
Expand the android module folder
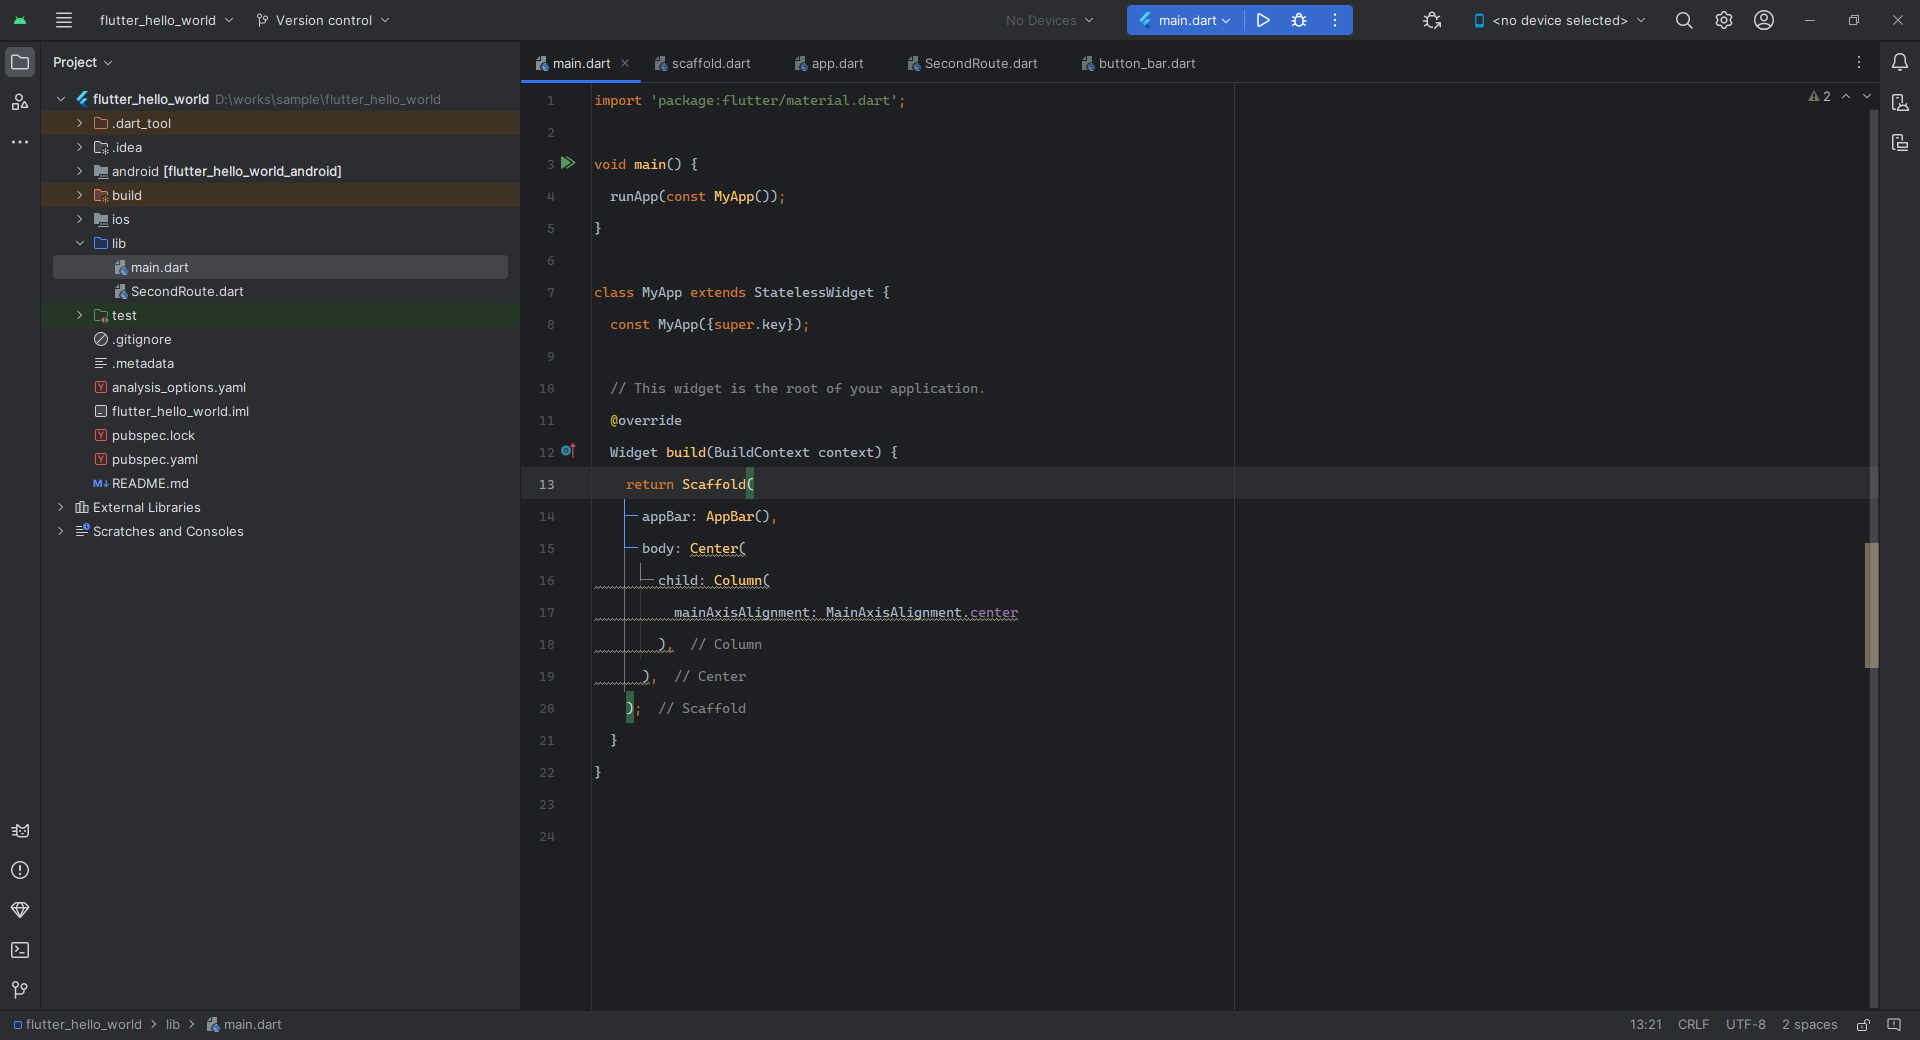(x=80, y=171)
